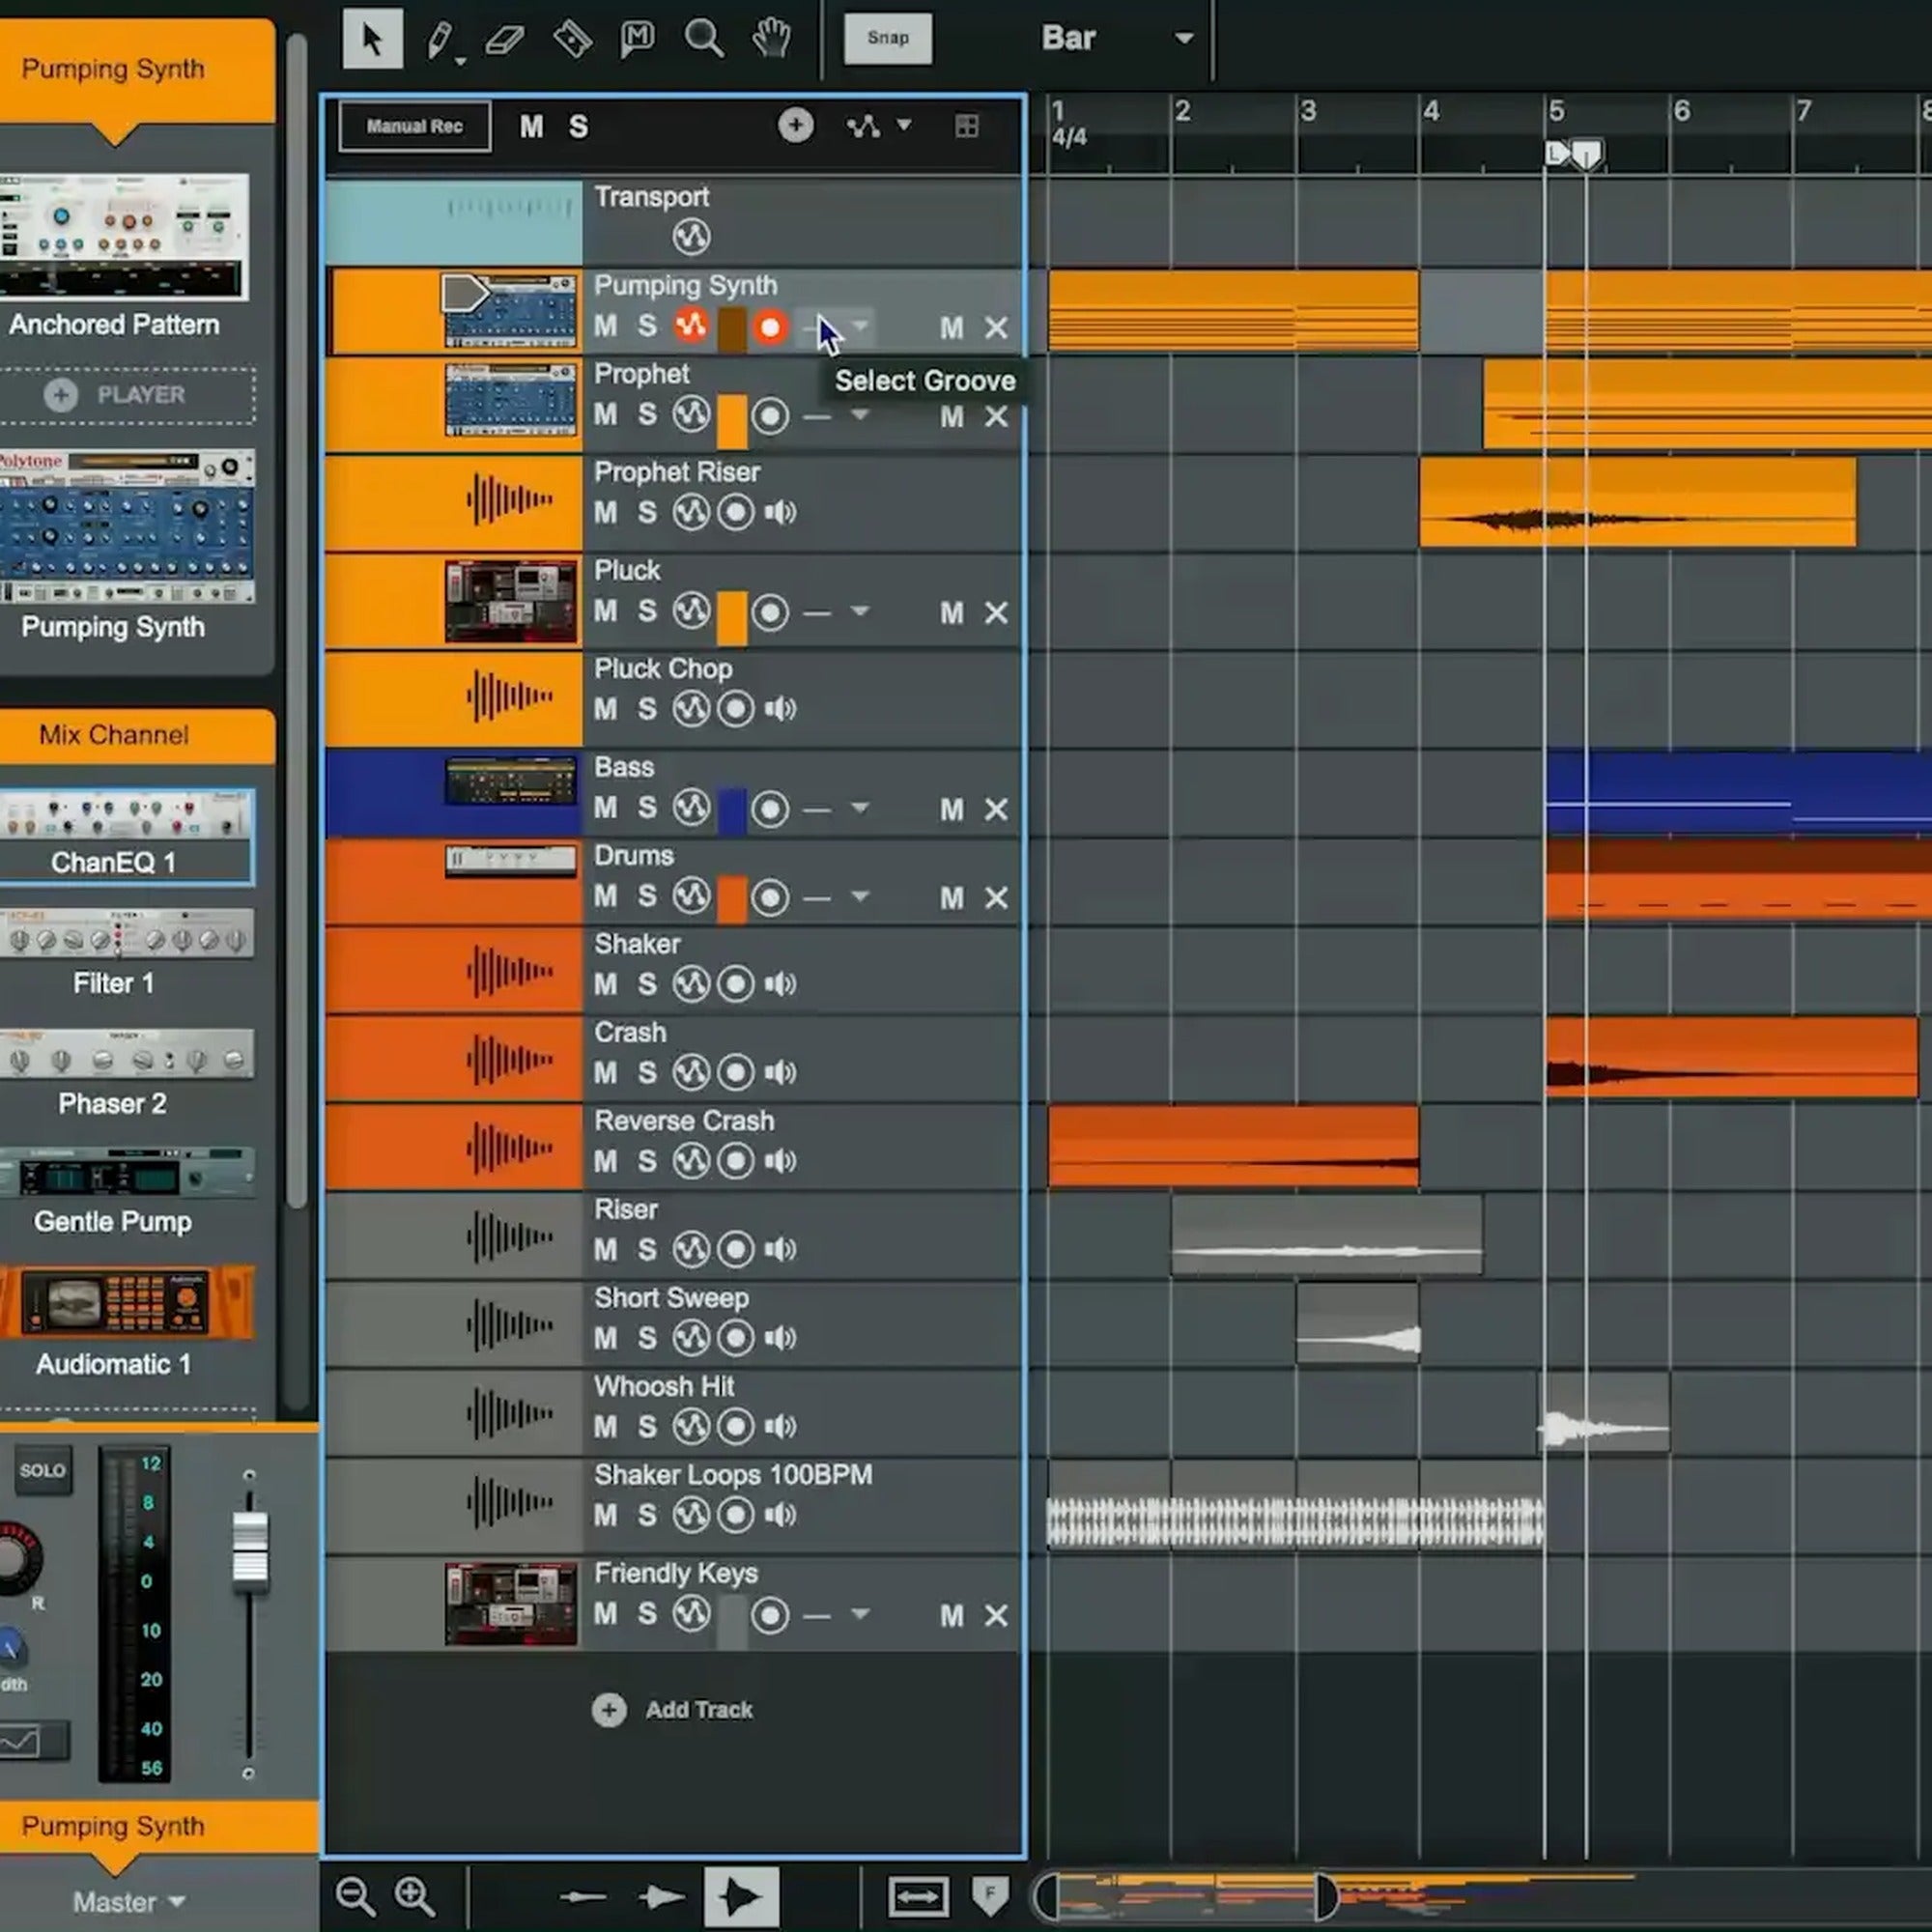Screen dimensions: 1932x1932
Task: Zoom out horizontally with magnifier minus
Action: [356, 1896]
